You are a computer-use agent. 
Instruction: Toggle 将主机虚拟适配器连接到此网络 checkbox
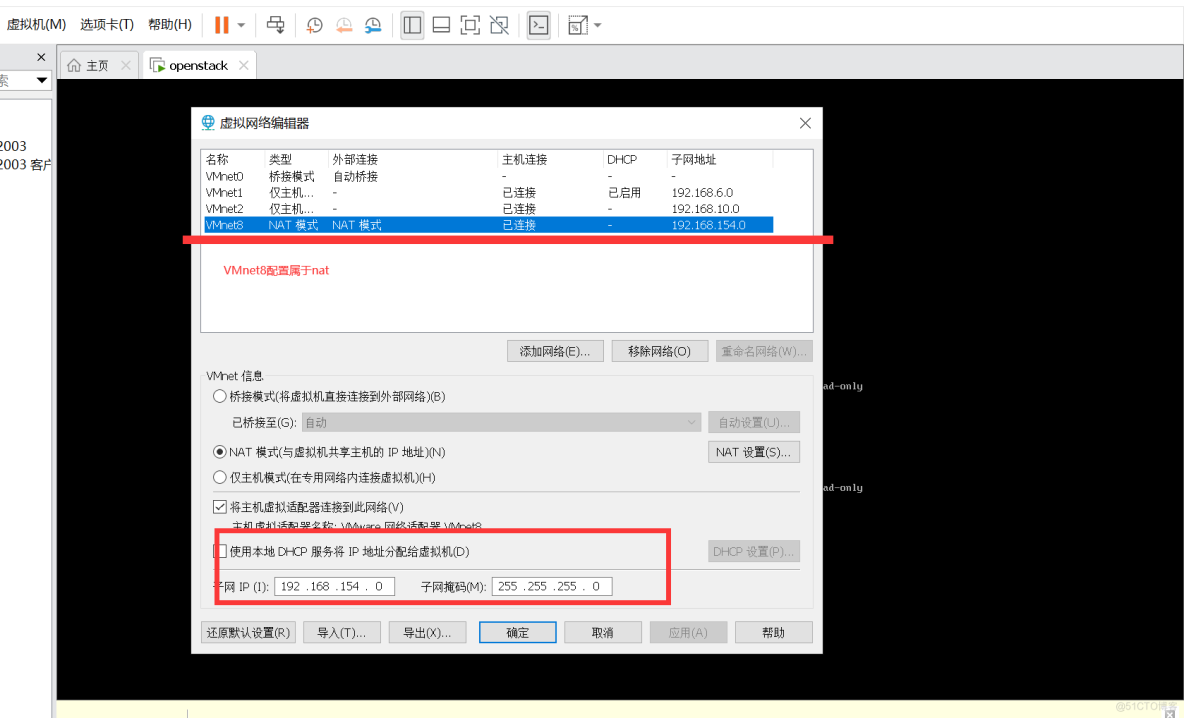pyautogui.click(x=220, y=507)
